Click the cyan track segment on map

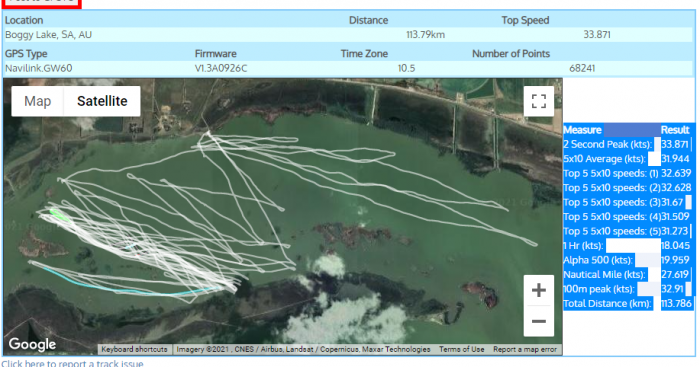(125, 288)
